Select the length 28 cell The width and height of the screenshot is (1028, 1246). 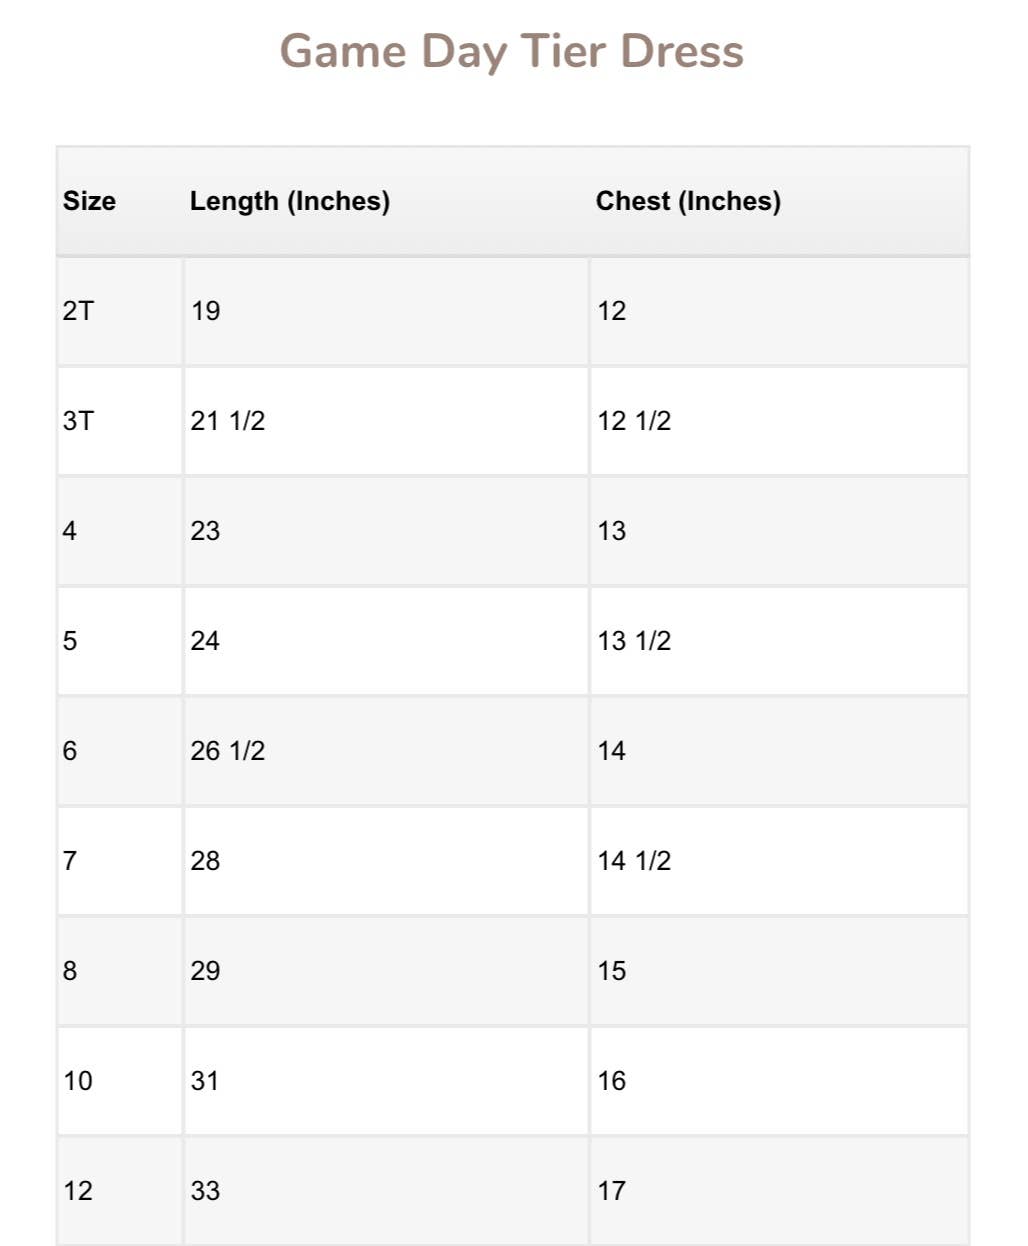tap(206, 861)
